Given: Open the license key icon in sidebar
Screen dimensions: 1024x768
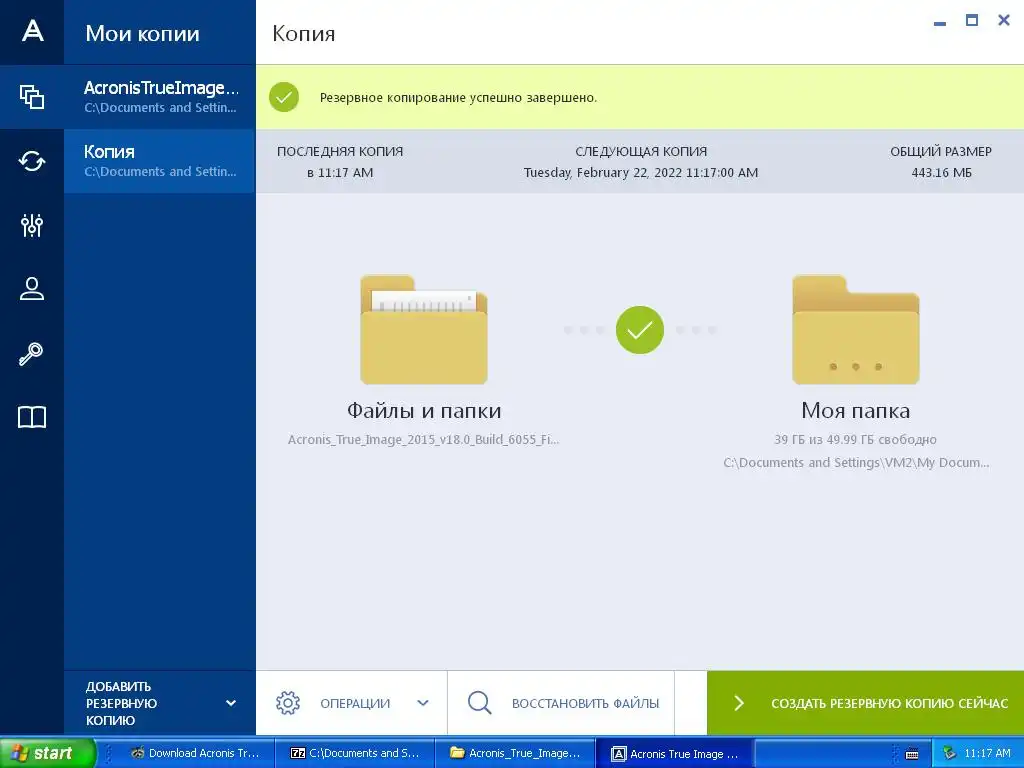Looking at the screenshot, I should (31, 353).
